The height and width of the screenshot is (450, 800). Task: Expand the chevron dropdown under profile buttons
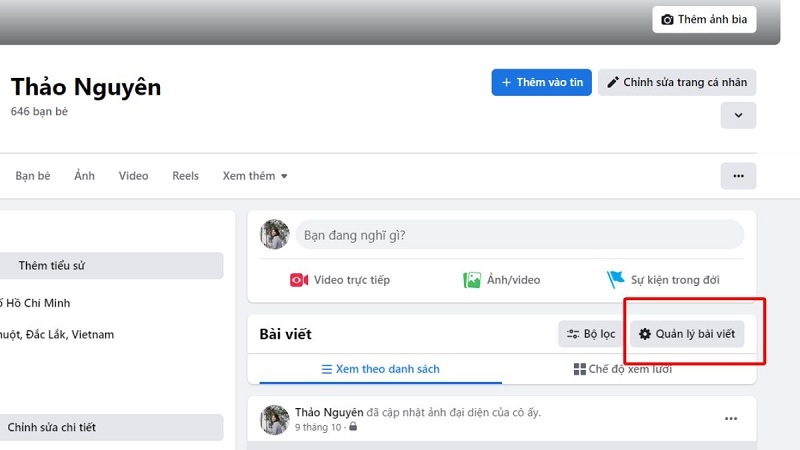coord(738,115)
